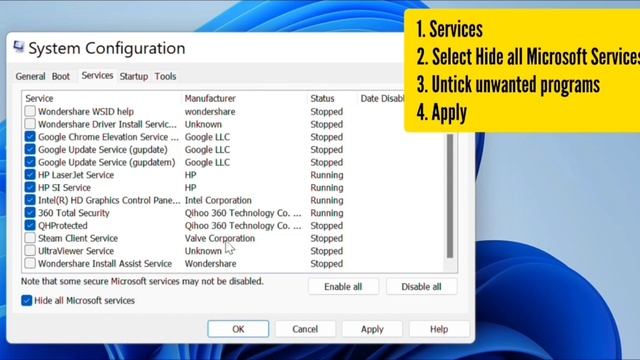640x360 pixels.
Task: Click the services list vertical scrollbar
Action: [450, 196]
